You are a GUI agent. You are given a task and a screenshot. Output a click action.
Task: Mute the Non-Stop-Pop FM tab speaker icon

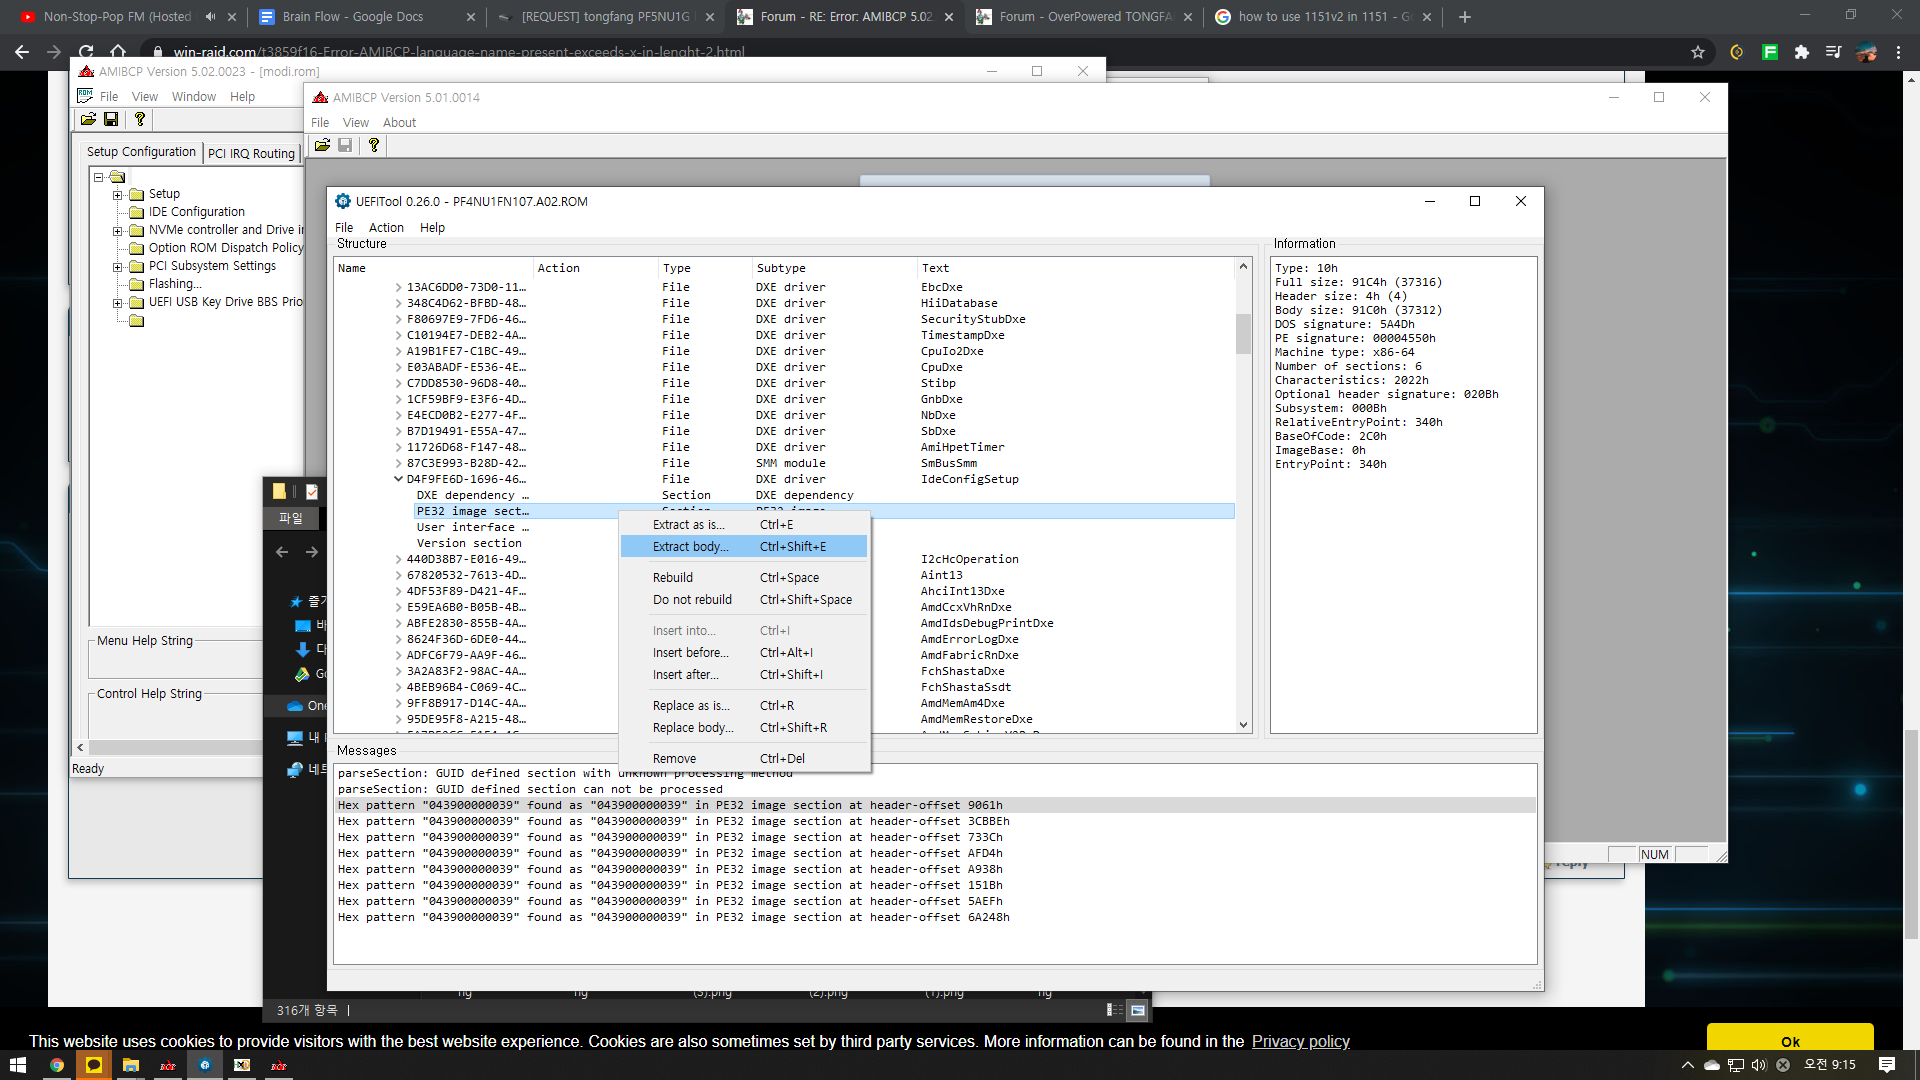pyautogui.click(x=210, y=17)
